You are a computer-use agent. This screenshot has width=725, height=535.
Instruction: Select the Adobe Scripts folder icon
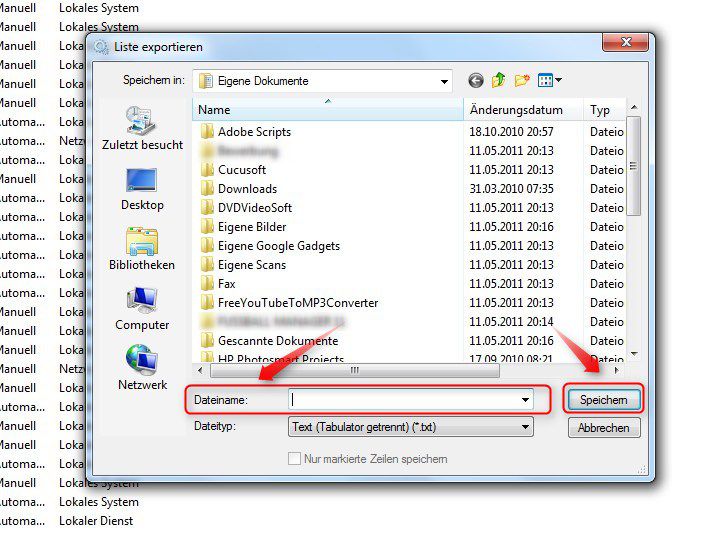[208, 132]
